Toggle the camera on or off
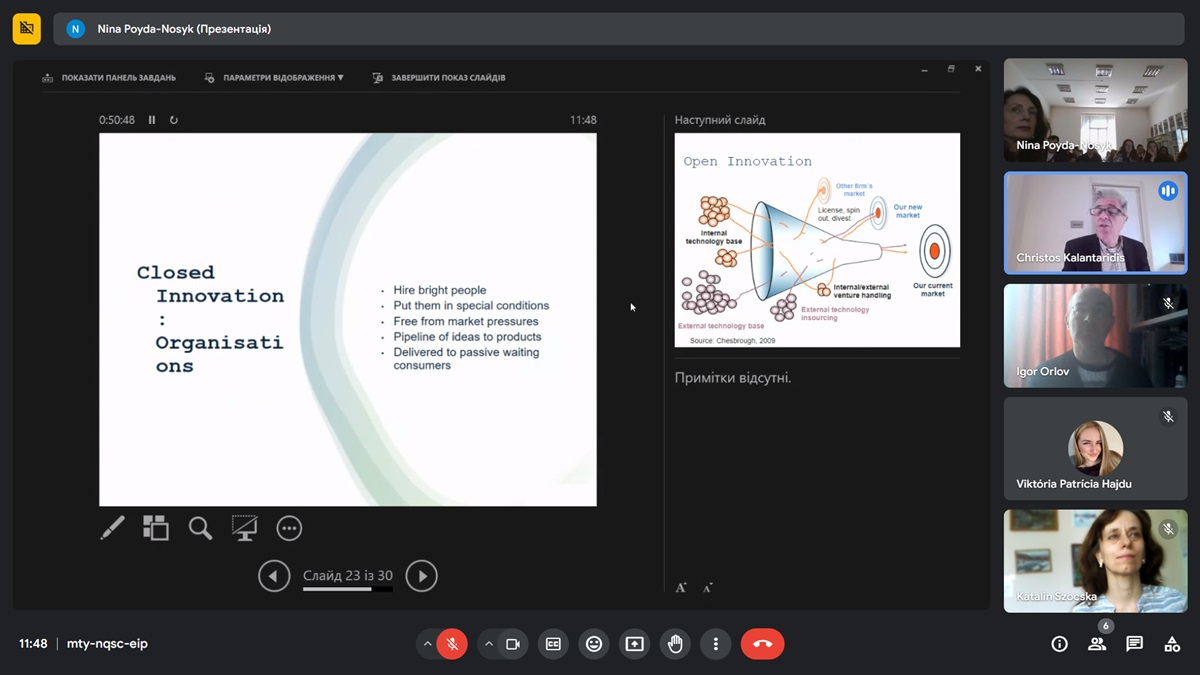 (x=513, y=644)
